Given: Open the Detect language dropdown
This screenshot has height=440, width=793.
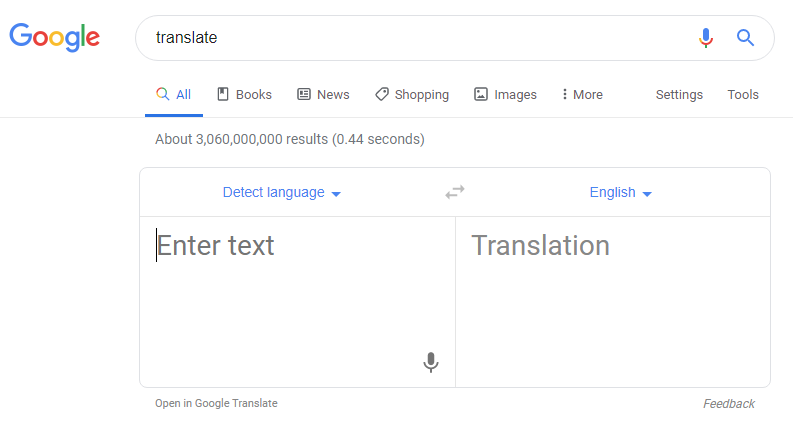Looking at the screenshot, I should pos(282,193).
